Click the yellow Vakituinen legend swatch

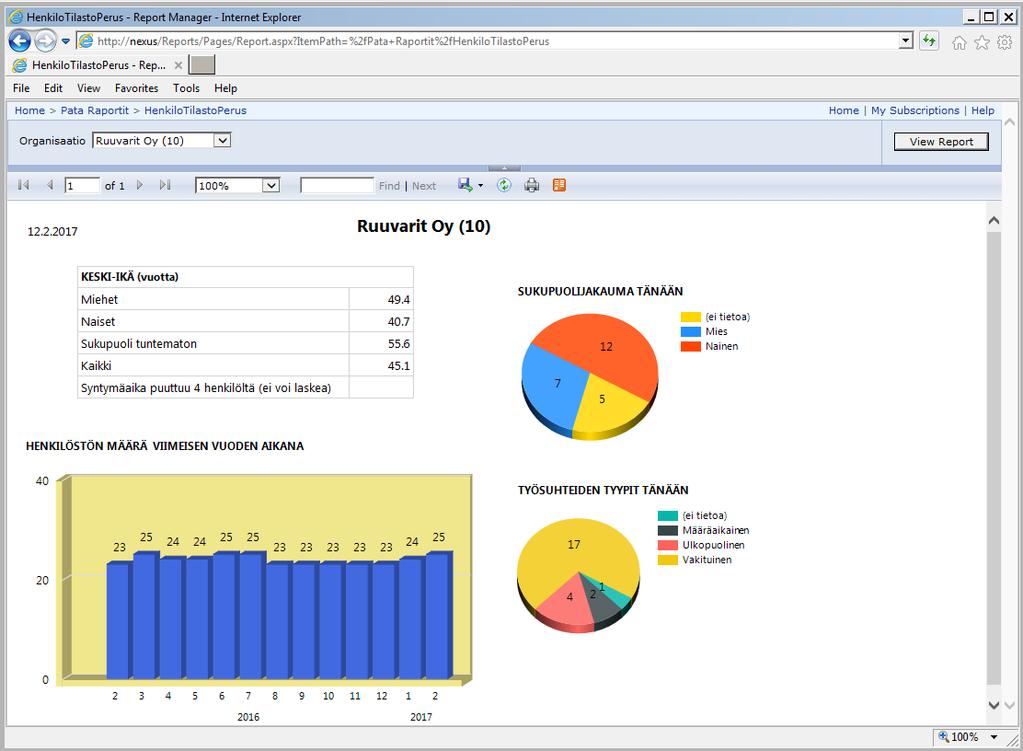667,560
